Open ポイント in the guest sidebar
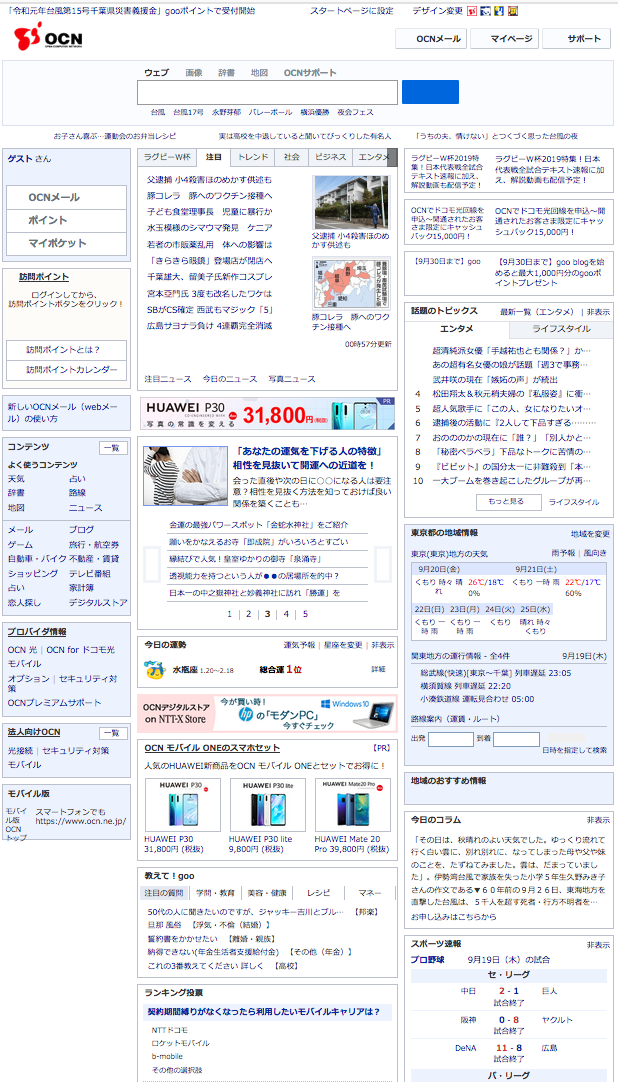The height and width of the screenshot is (1082, 618). [x=66, y=220]
